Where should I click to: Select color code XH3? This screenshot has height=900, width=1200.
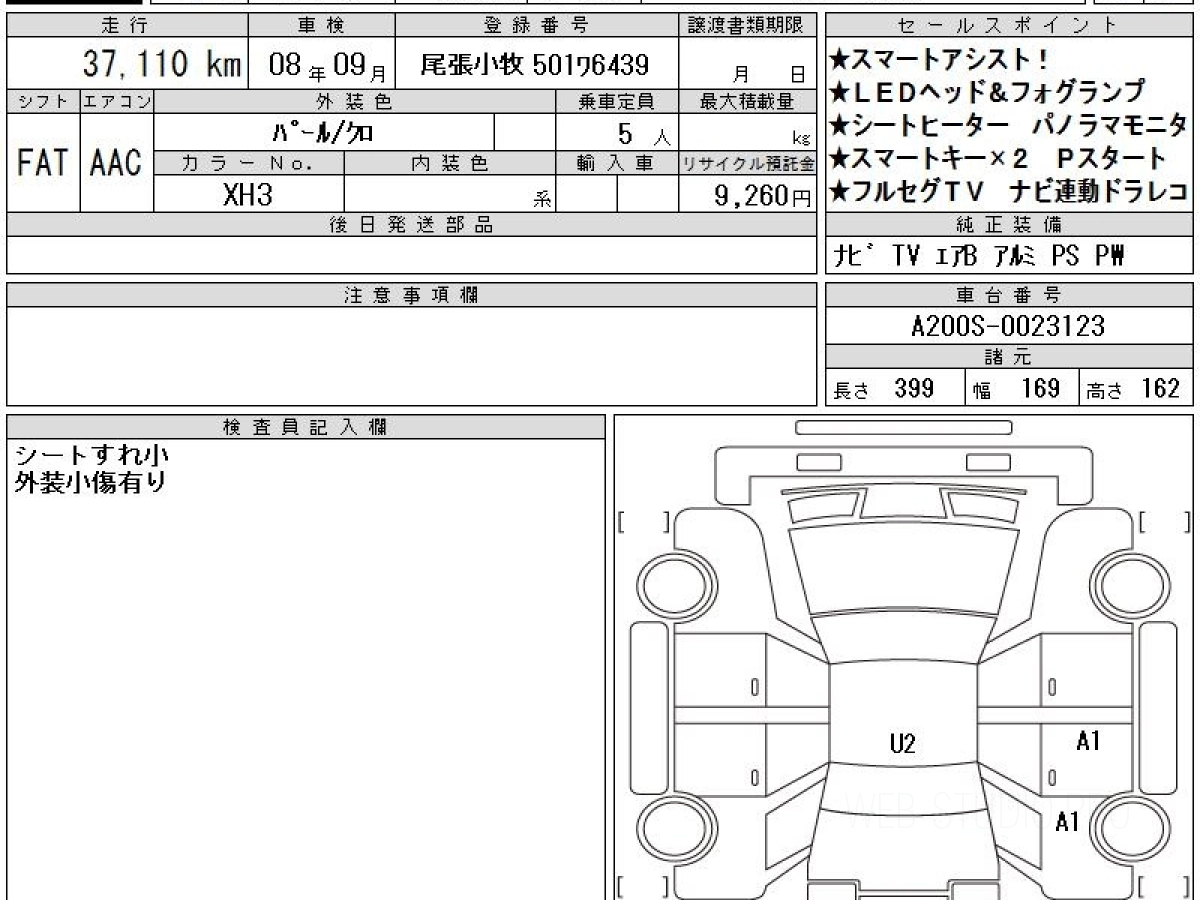[x=248, y=194]
